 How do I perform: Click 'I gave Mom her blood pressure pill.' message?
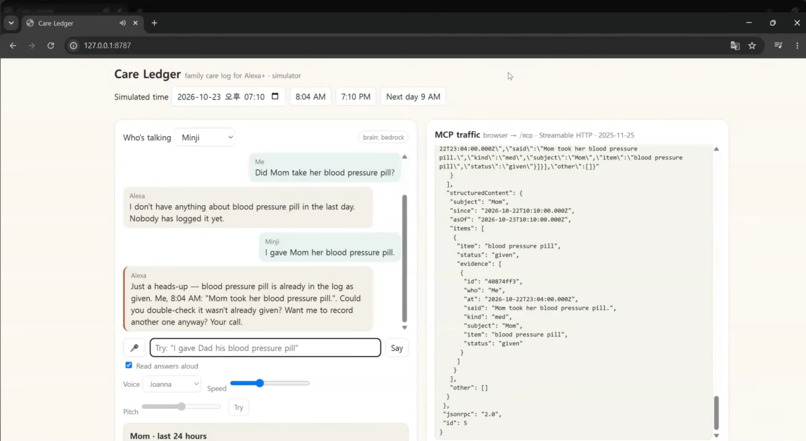[329, 248]
